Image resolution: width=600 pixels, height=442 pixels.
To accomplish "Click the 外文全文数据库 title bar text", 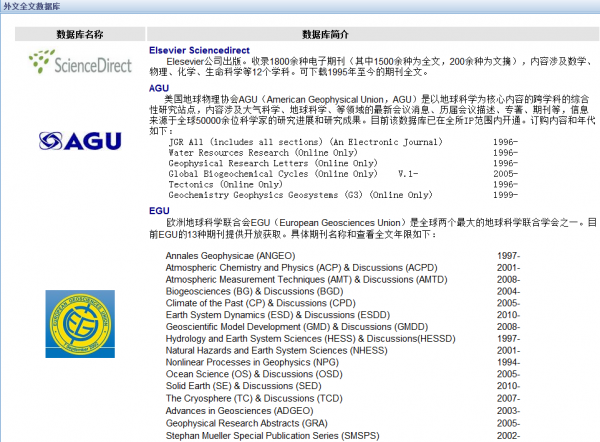I will (x=32, y=6).
